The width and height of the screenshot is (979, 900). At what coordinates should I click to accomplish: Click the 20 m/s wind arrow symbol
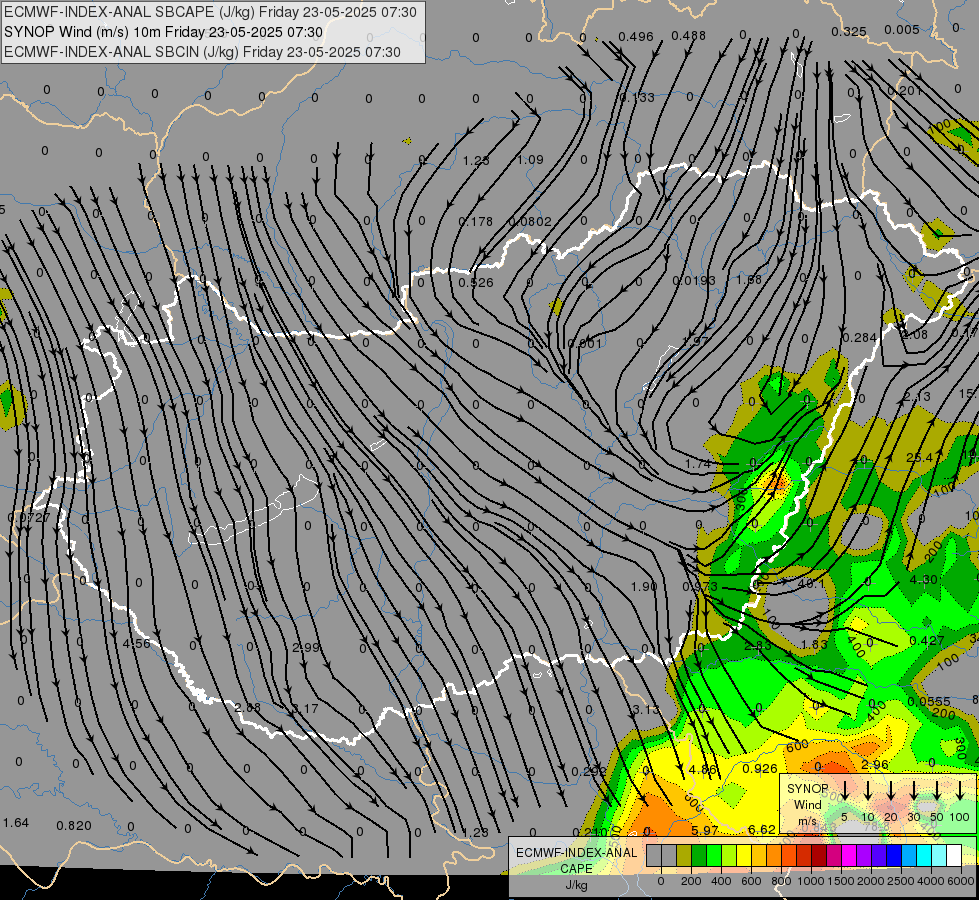891,790
